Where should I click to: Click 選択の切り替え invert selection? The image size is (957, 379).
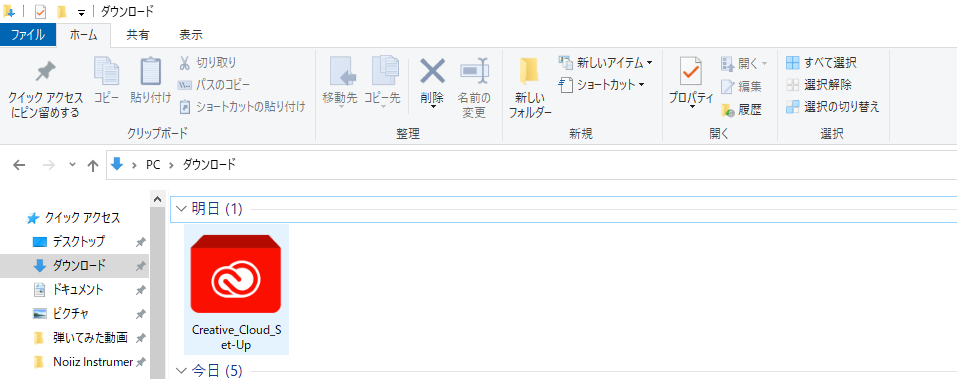832,107
